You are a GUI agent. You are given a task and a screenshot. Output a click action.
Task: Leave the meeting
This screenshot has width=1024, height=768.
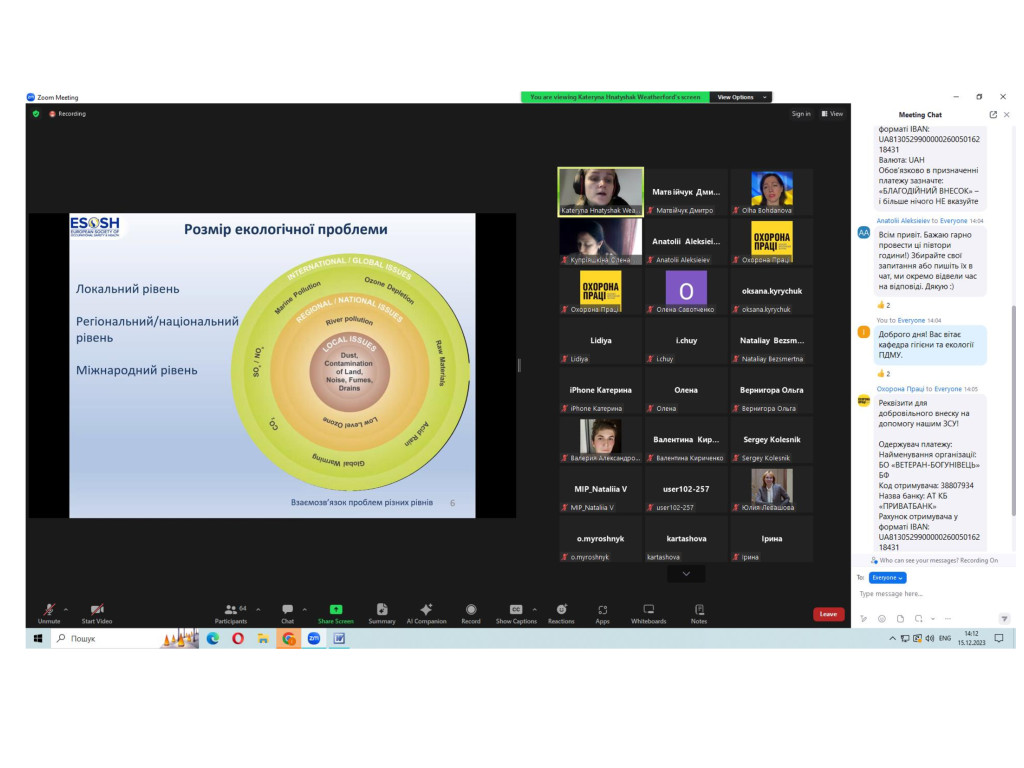(828, 614)
